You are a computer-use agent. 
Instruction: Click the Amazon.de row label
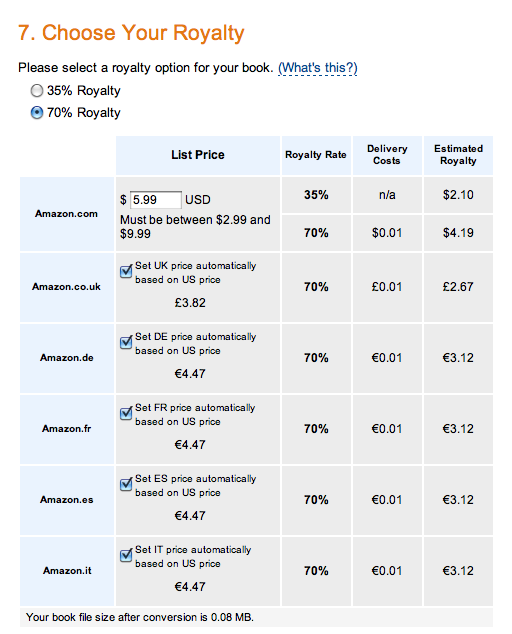[67, 358]
